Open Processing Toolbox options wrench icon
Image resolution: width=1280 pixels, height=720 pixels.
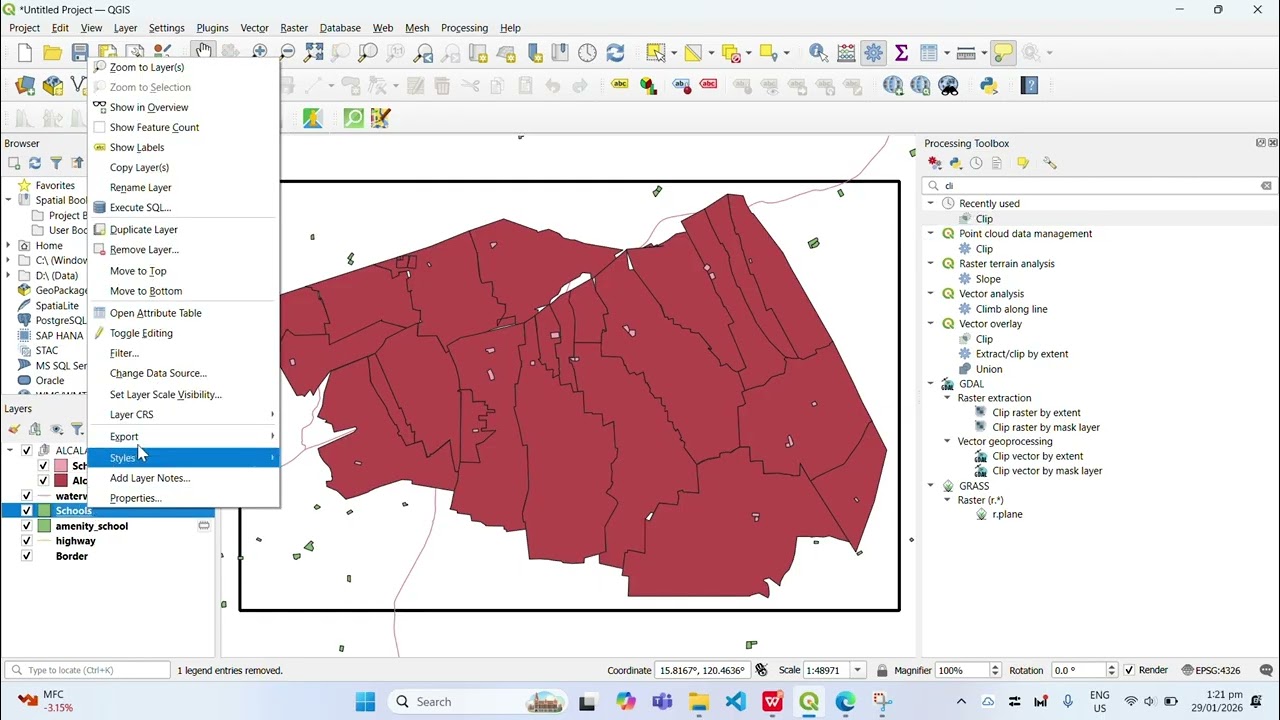[1049, 163]
